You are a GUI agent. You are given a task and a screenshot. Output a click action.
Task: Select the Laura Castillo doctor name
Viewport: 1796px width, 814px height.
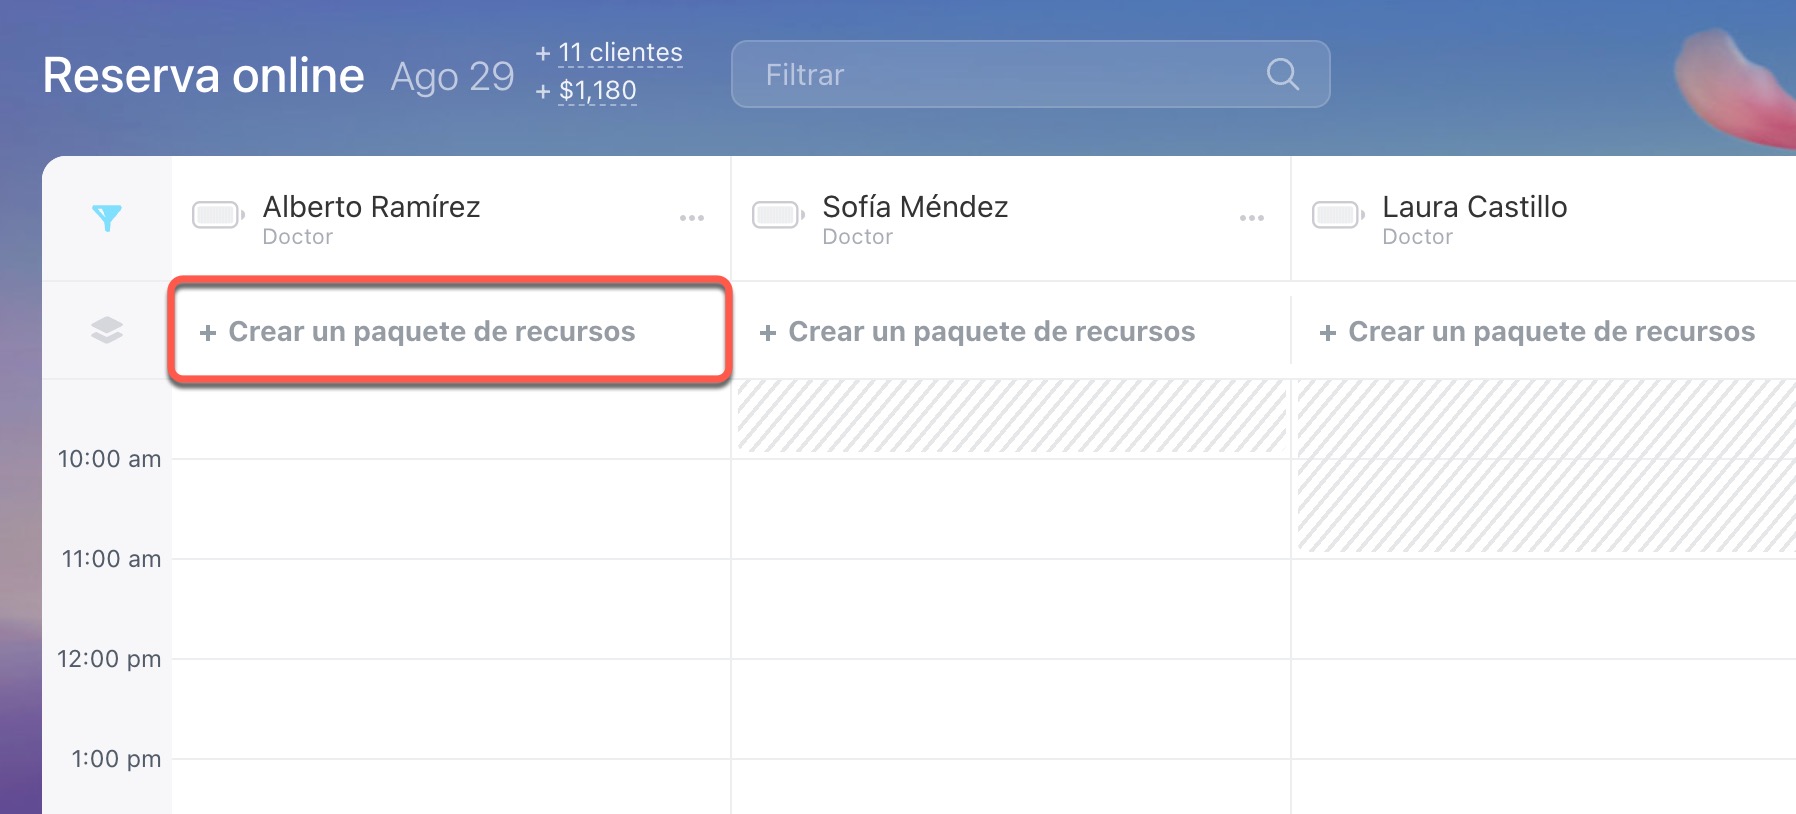click(1474, 207)
